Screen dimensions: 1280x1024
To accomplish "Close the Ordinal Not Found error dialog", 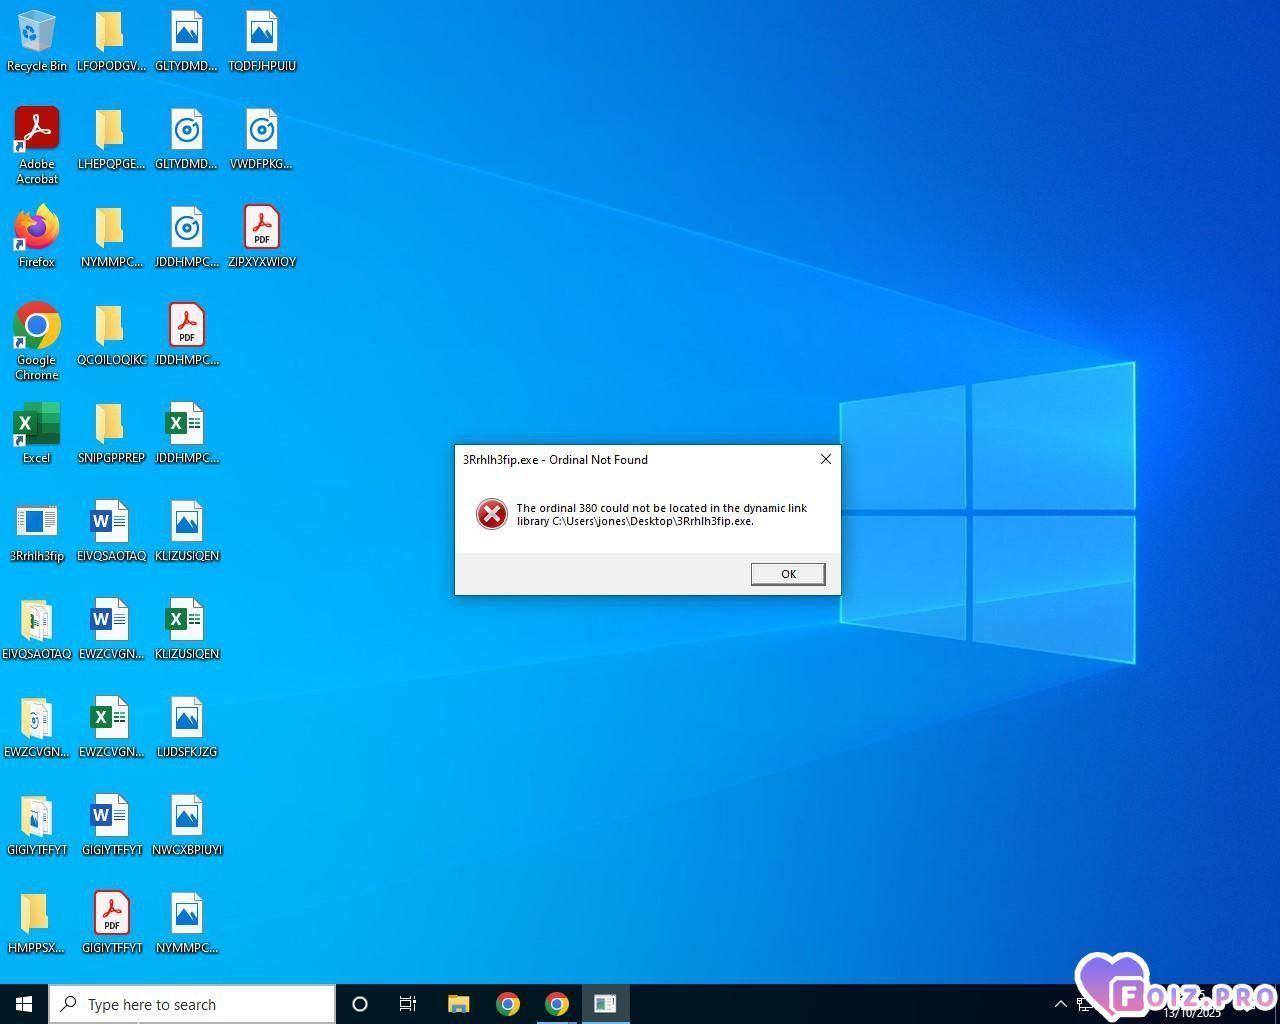I will coord(825,459).
